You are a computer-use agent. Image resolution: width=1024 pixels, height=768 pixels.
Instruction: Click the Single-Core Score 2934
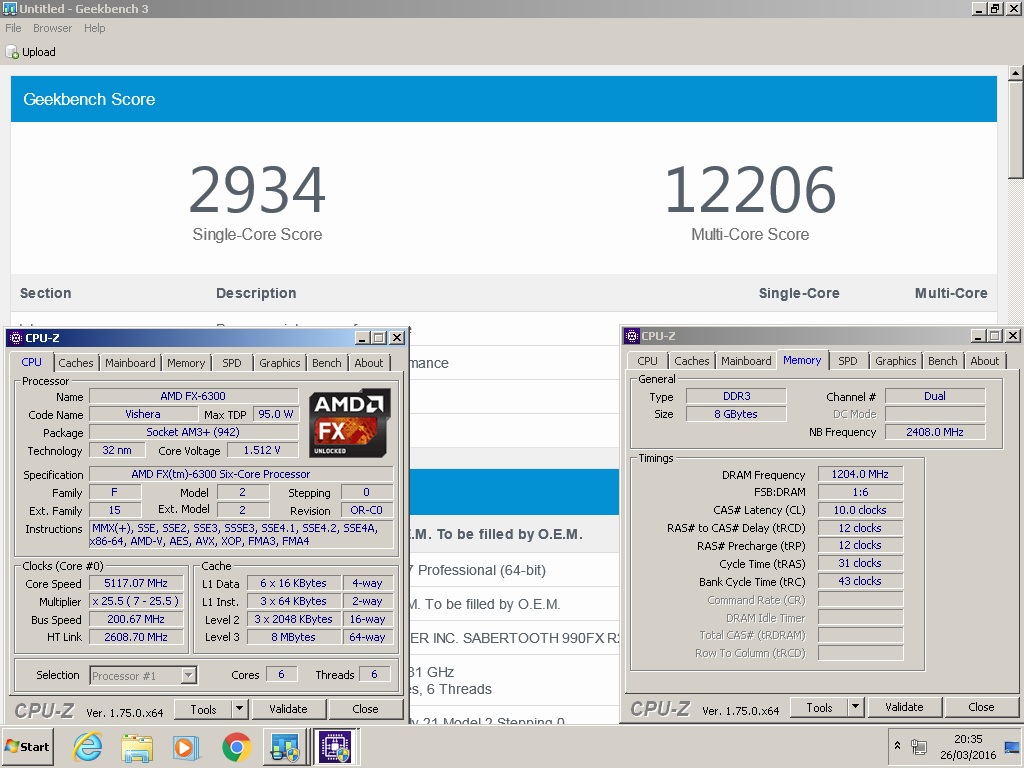coord(257,190)
